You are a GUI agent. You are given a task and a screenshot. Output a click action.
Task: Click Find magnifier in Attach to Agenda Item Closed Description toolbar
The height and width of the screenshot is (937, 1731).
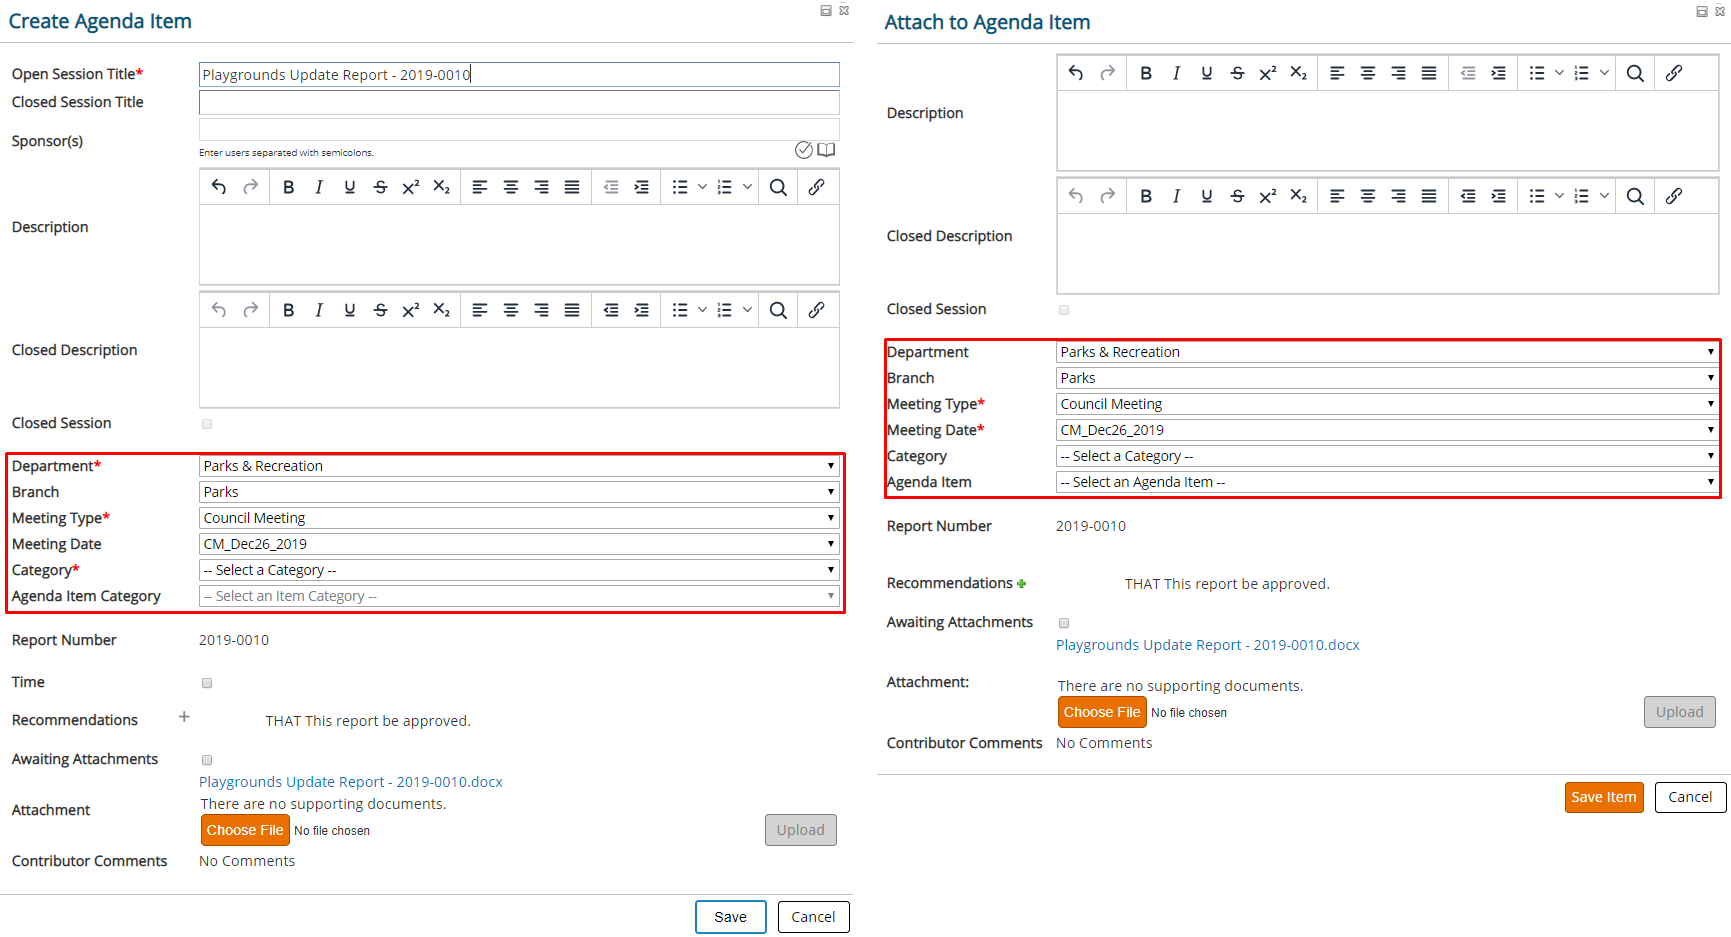1635,196
